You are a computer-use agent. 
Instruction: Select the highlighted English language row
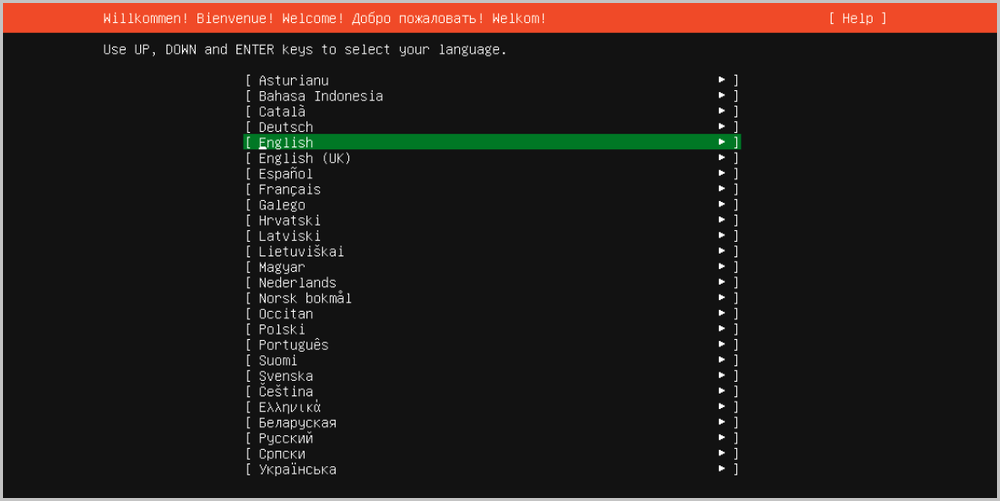[490, 143]
